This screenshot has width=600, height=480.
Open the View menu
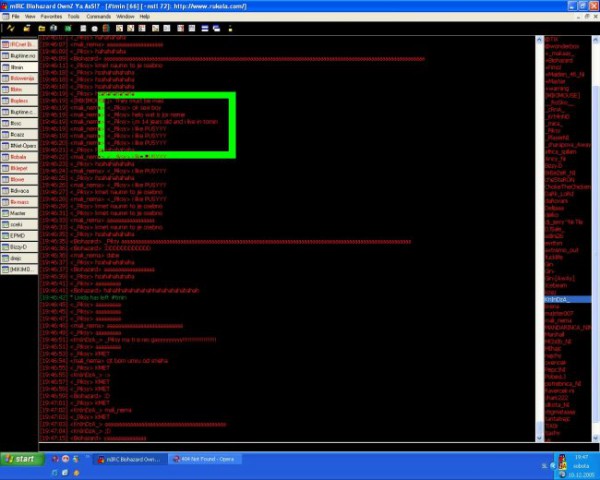[x=30, y=16]
